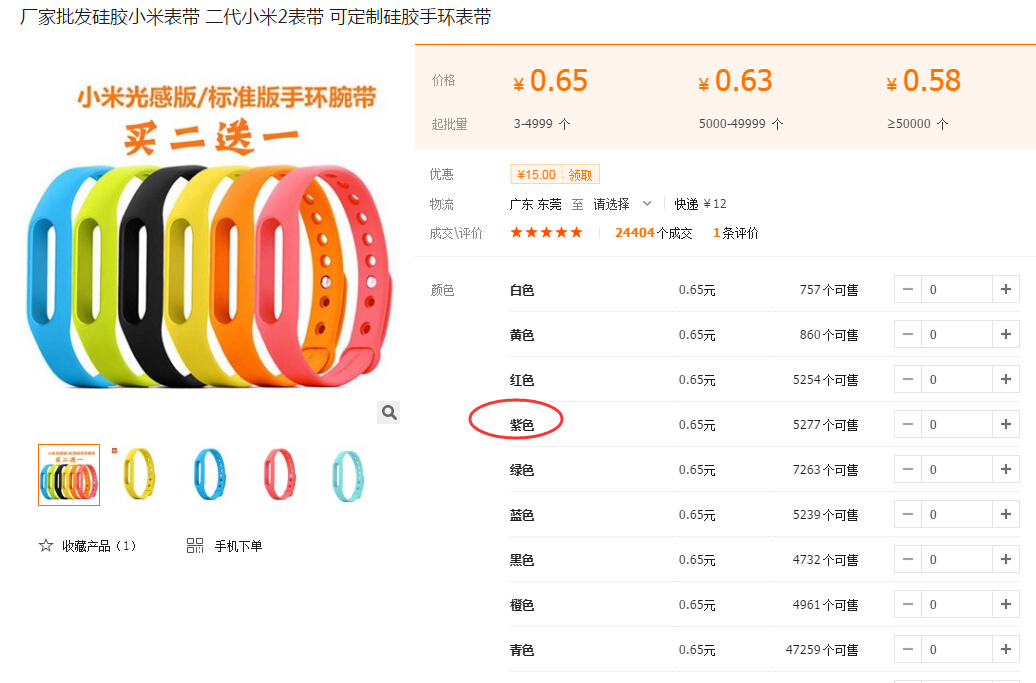Image resolution: width=1036 pixels, height=683 pixels.
Task: Click the quantity field for 红色
Action: tap(957, 379)
